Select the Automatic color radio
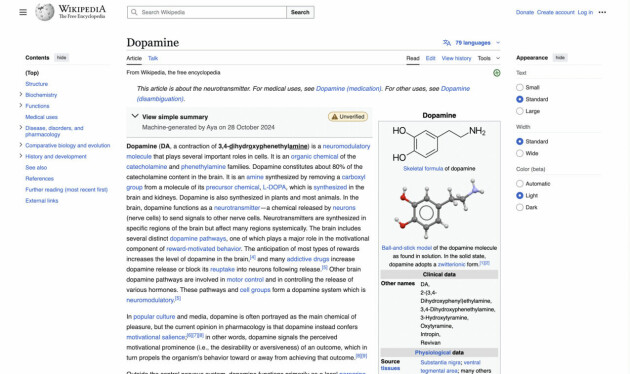Screen dimensions: 630x374 pyautogui.click(x=520, y=184)
